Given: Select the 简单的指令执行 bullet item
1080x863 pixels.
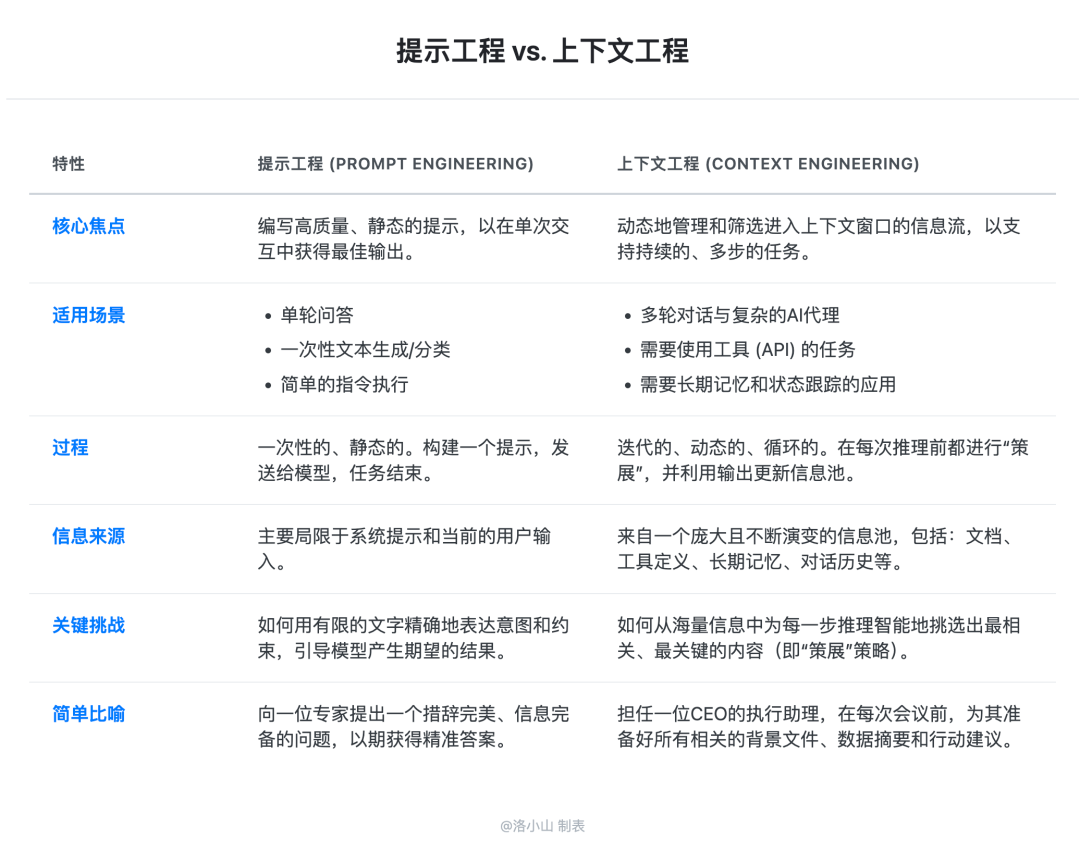Looking at the screenshot, I should click(344, 384).
